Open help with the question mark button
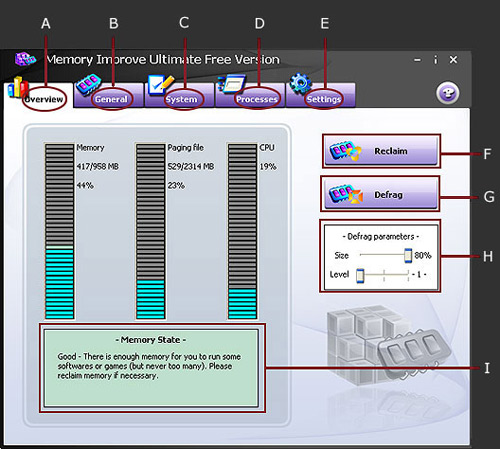 [448, 93]
